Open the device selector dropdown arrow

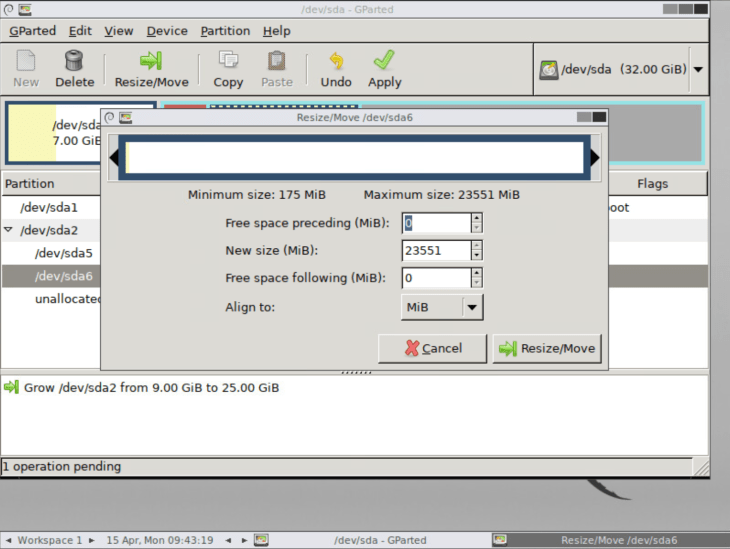(x=698, y=69)
